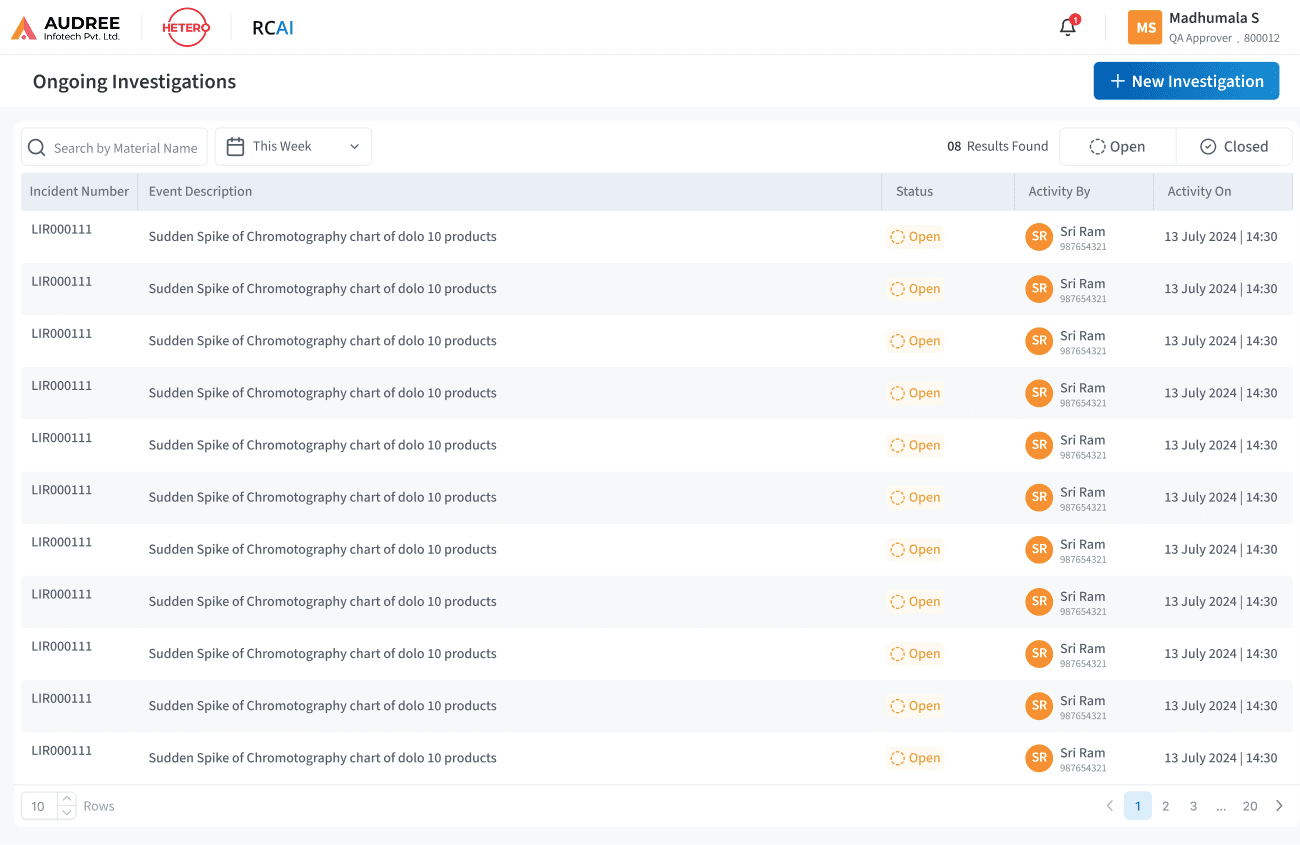Increase rows per page with up arrow
1300x845 pixels.
(66, 799)
